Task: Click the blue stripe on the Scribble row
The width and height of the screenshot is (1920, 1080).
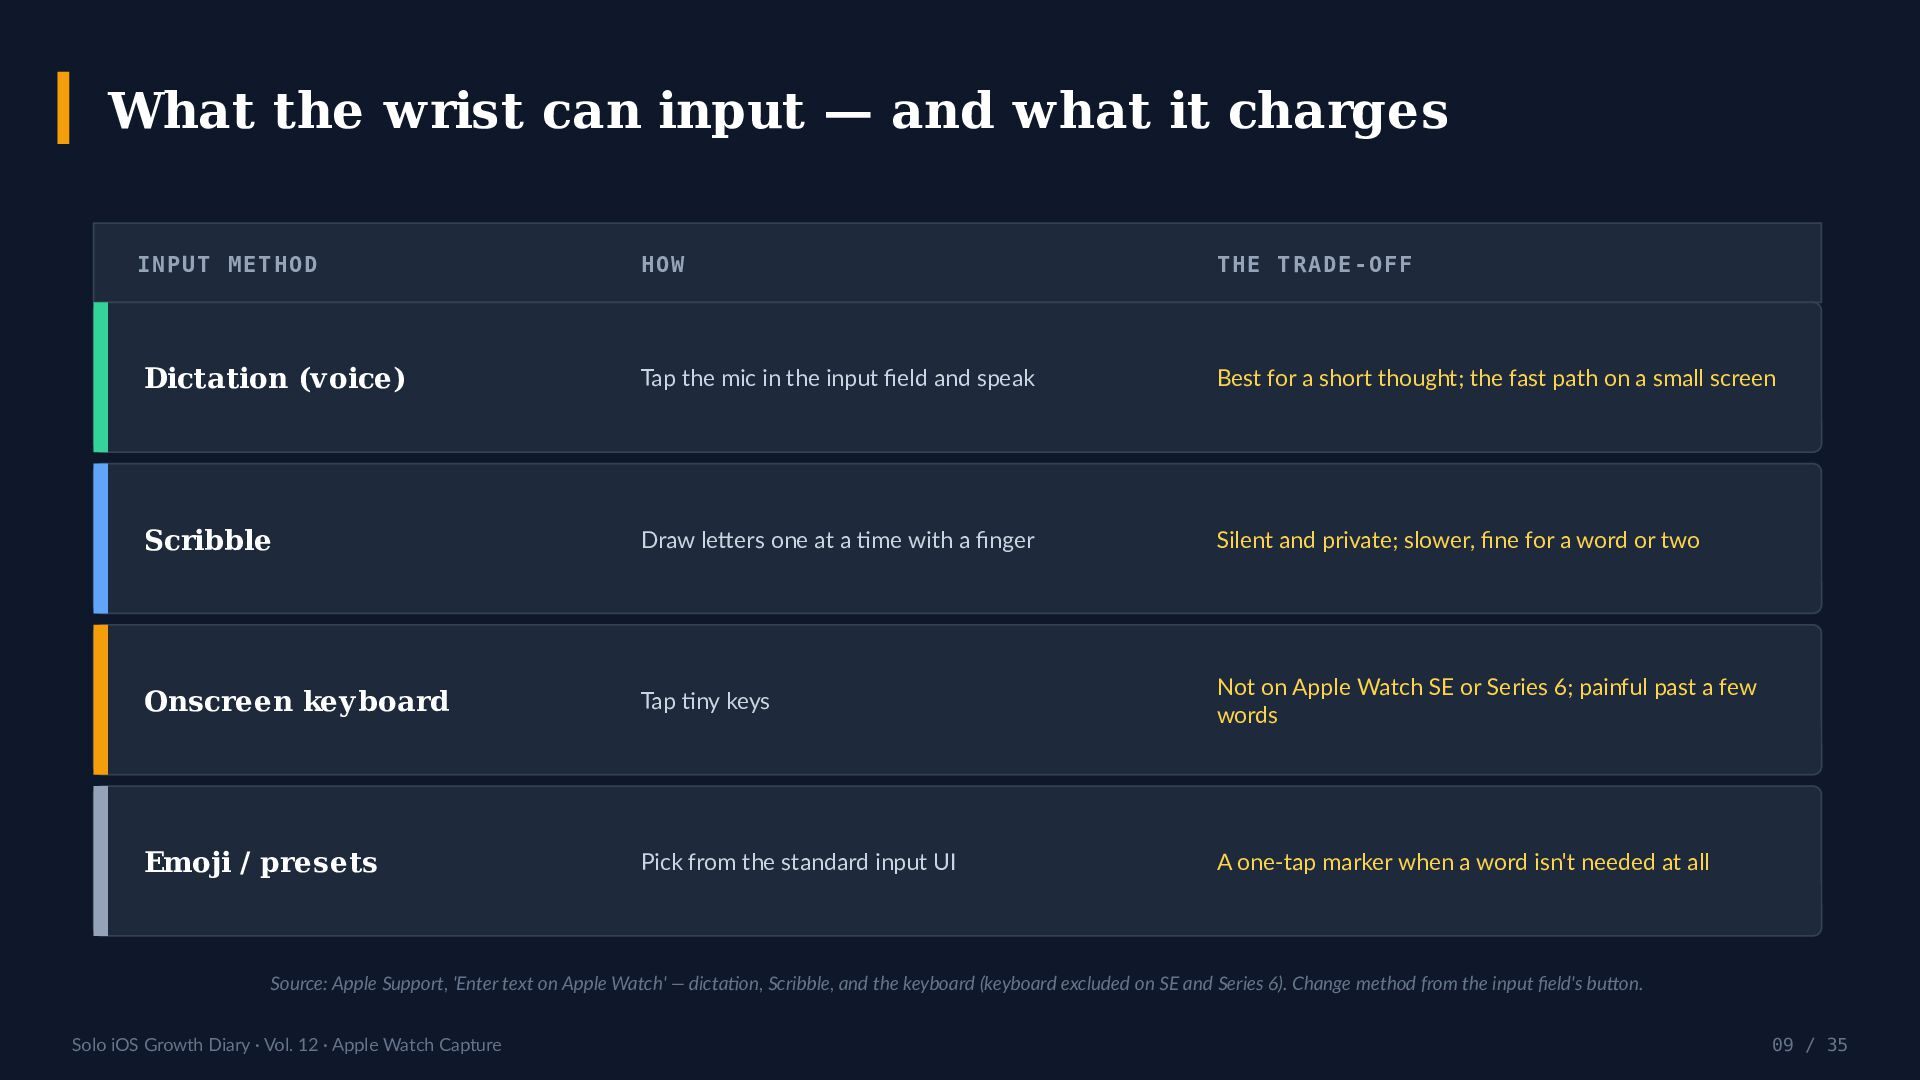Action: coord(100,538)
